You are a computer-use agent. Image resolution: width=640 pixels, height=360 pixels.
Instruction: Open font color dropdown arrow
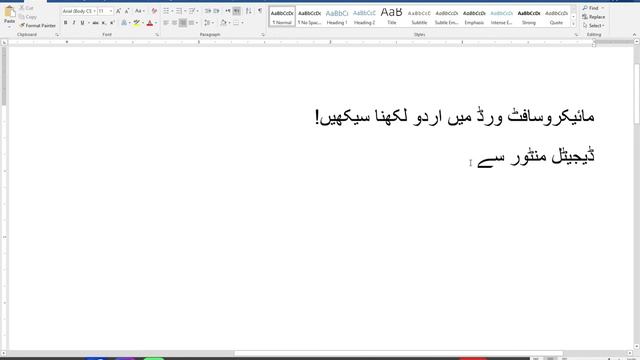156,23
